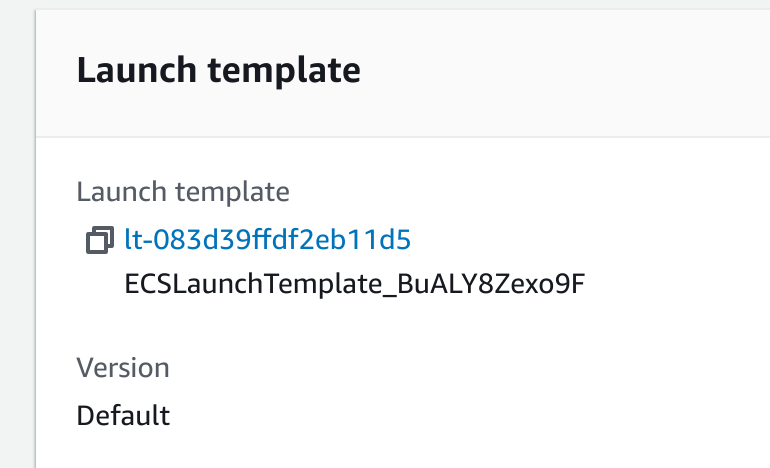Click empty panel space right of the Version field

pyautogui.click(x=500, y=390)
